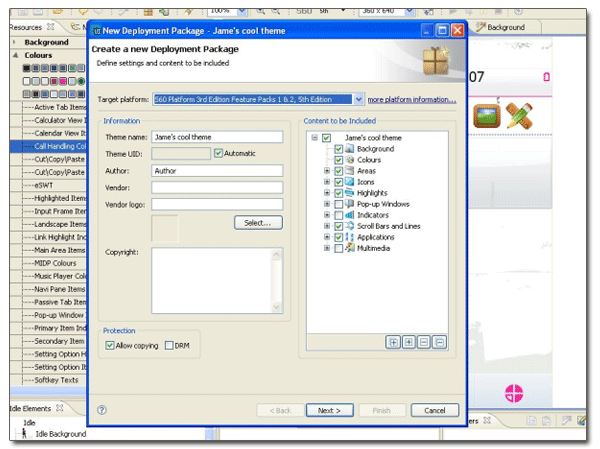This screenshot has height=449, width=600.
Task: Uncheck the Scroll Bars and Lines checkbox
Action: click(x=338, y=226)
